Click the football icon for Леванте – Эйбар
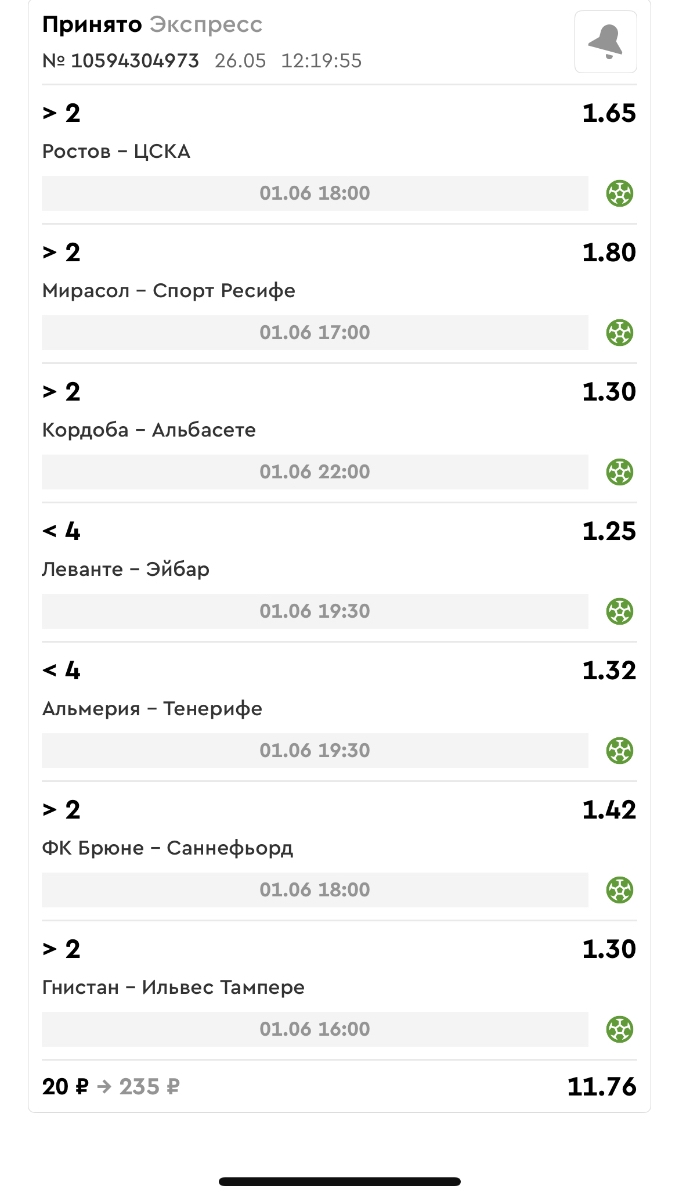 [x=620, y=610]
